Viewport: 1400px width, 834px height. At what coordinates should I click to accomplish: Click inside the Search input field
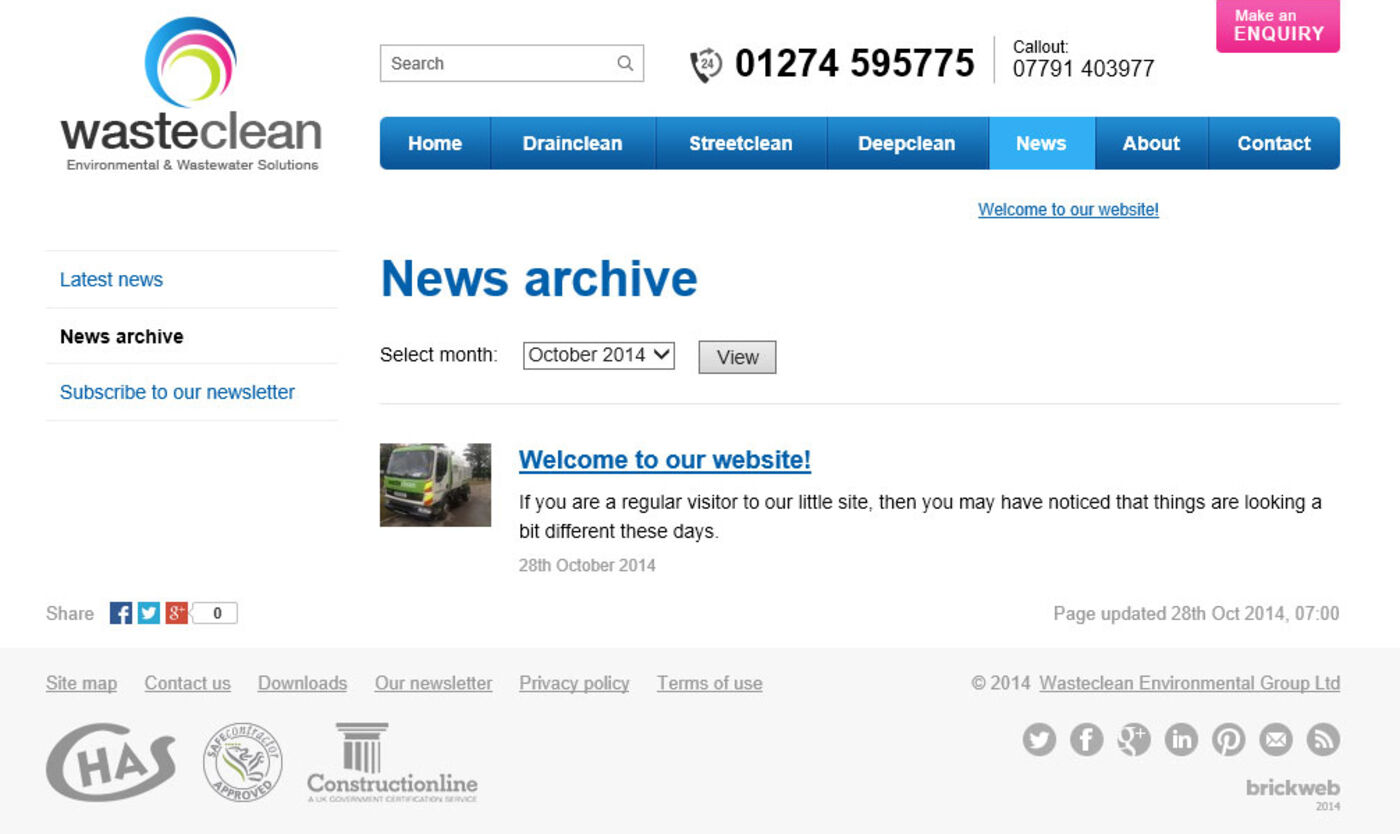pyautogui.click(x=495, y=64)
